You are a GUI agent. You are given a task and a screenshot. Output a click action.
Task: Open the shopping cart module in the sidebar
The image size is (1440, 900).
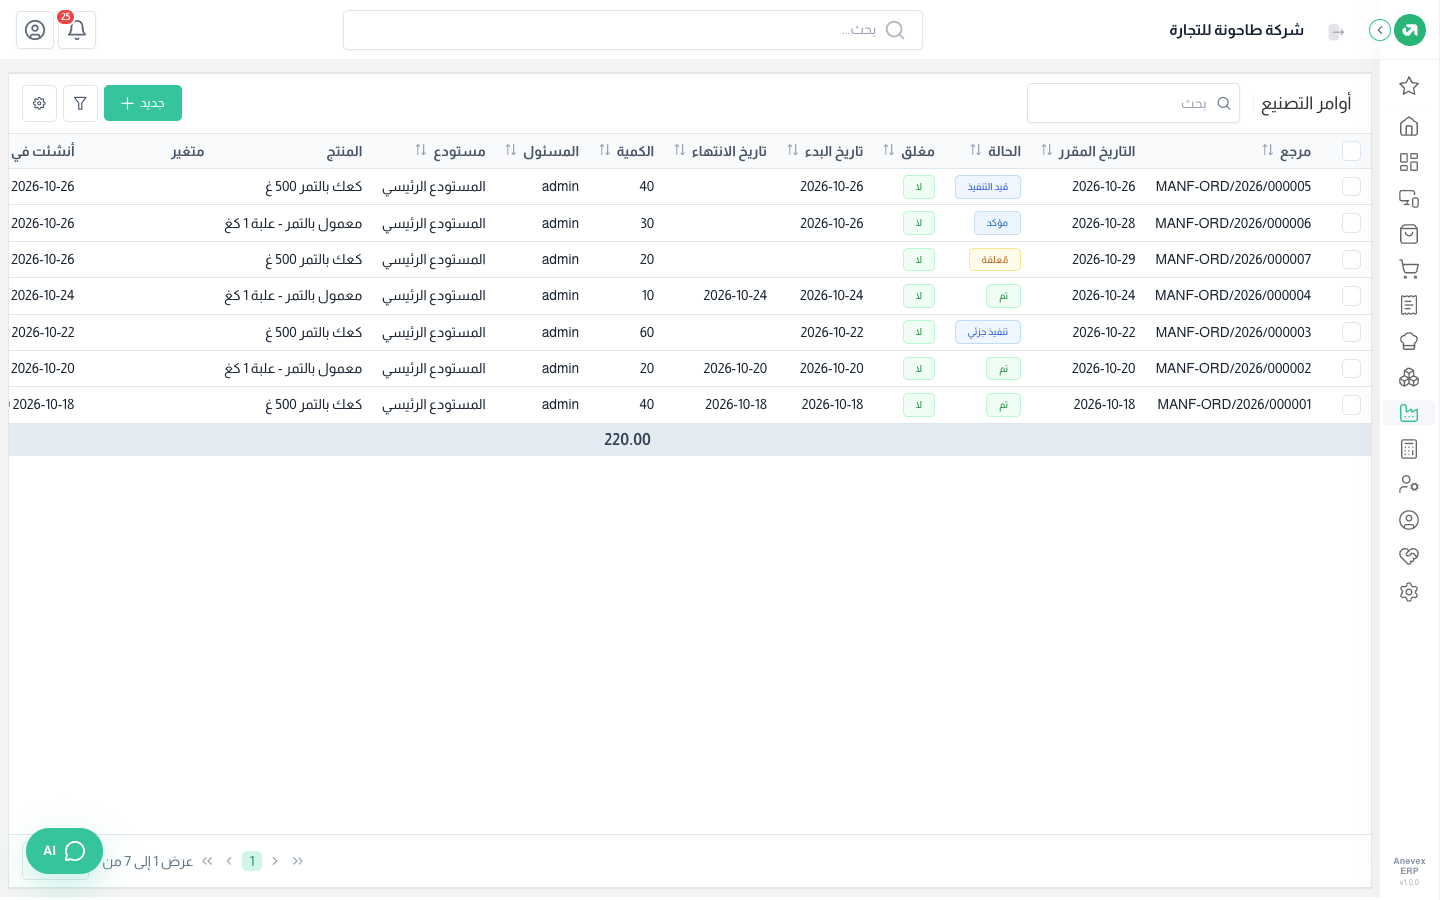click(1409, 269)
